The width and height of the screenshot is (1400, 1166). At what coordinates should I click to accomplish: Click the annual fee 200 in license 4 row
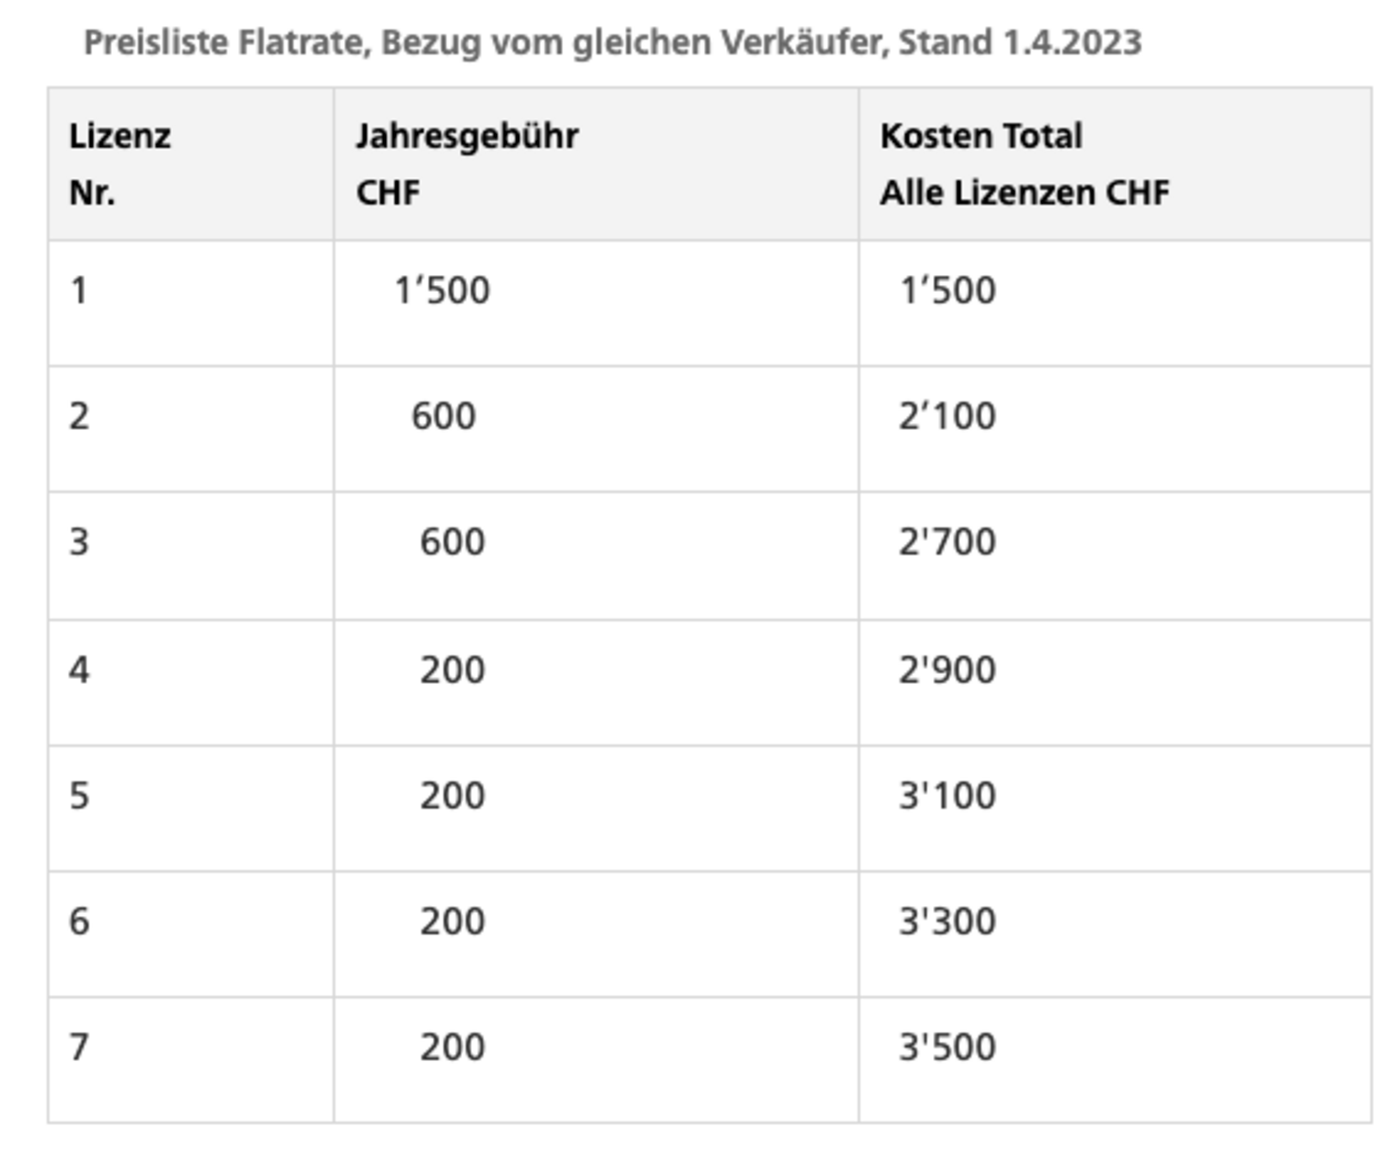452,670
